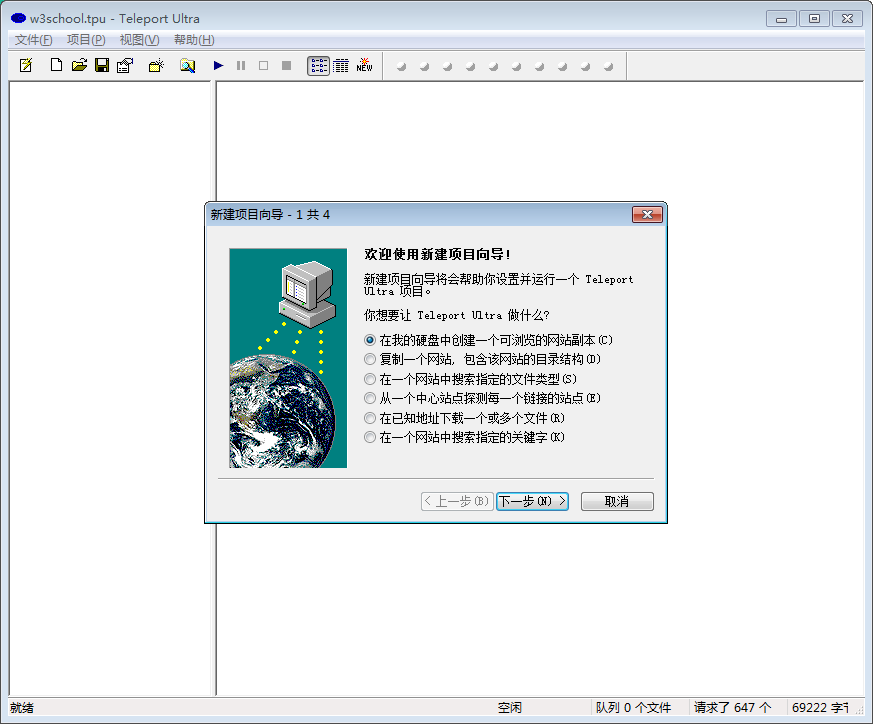Click the 下一步(N) button in wizard
The image size is (873, 724).
coord(532,501)
